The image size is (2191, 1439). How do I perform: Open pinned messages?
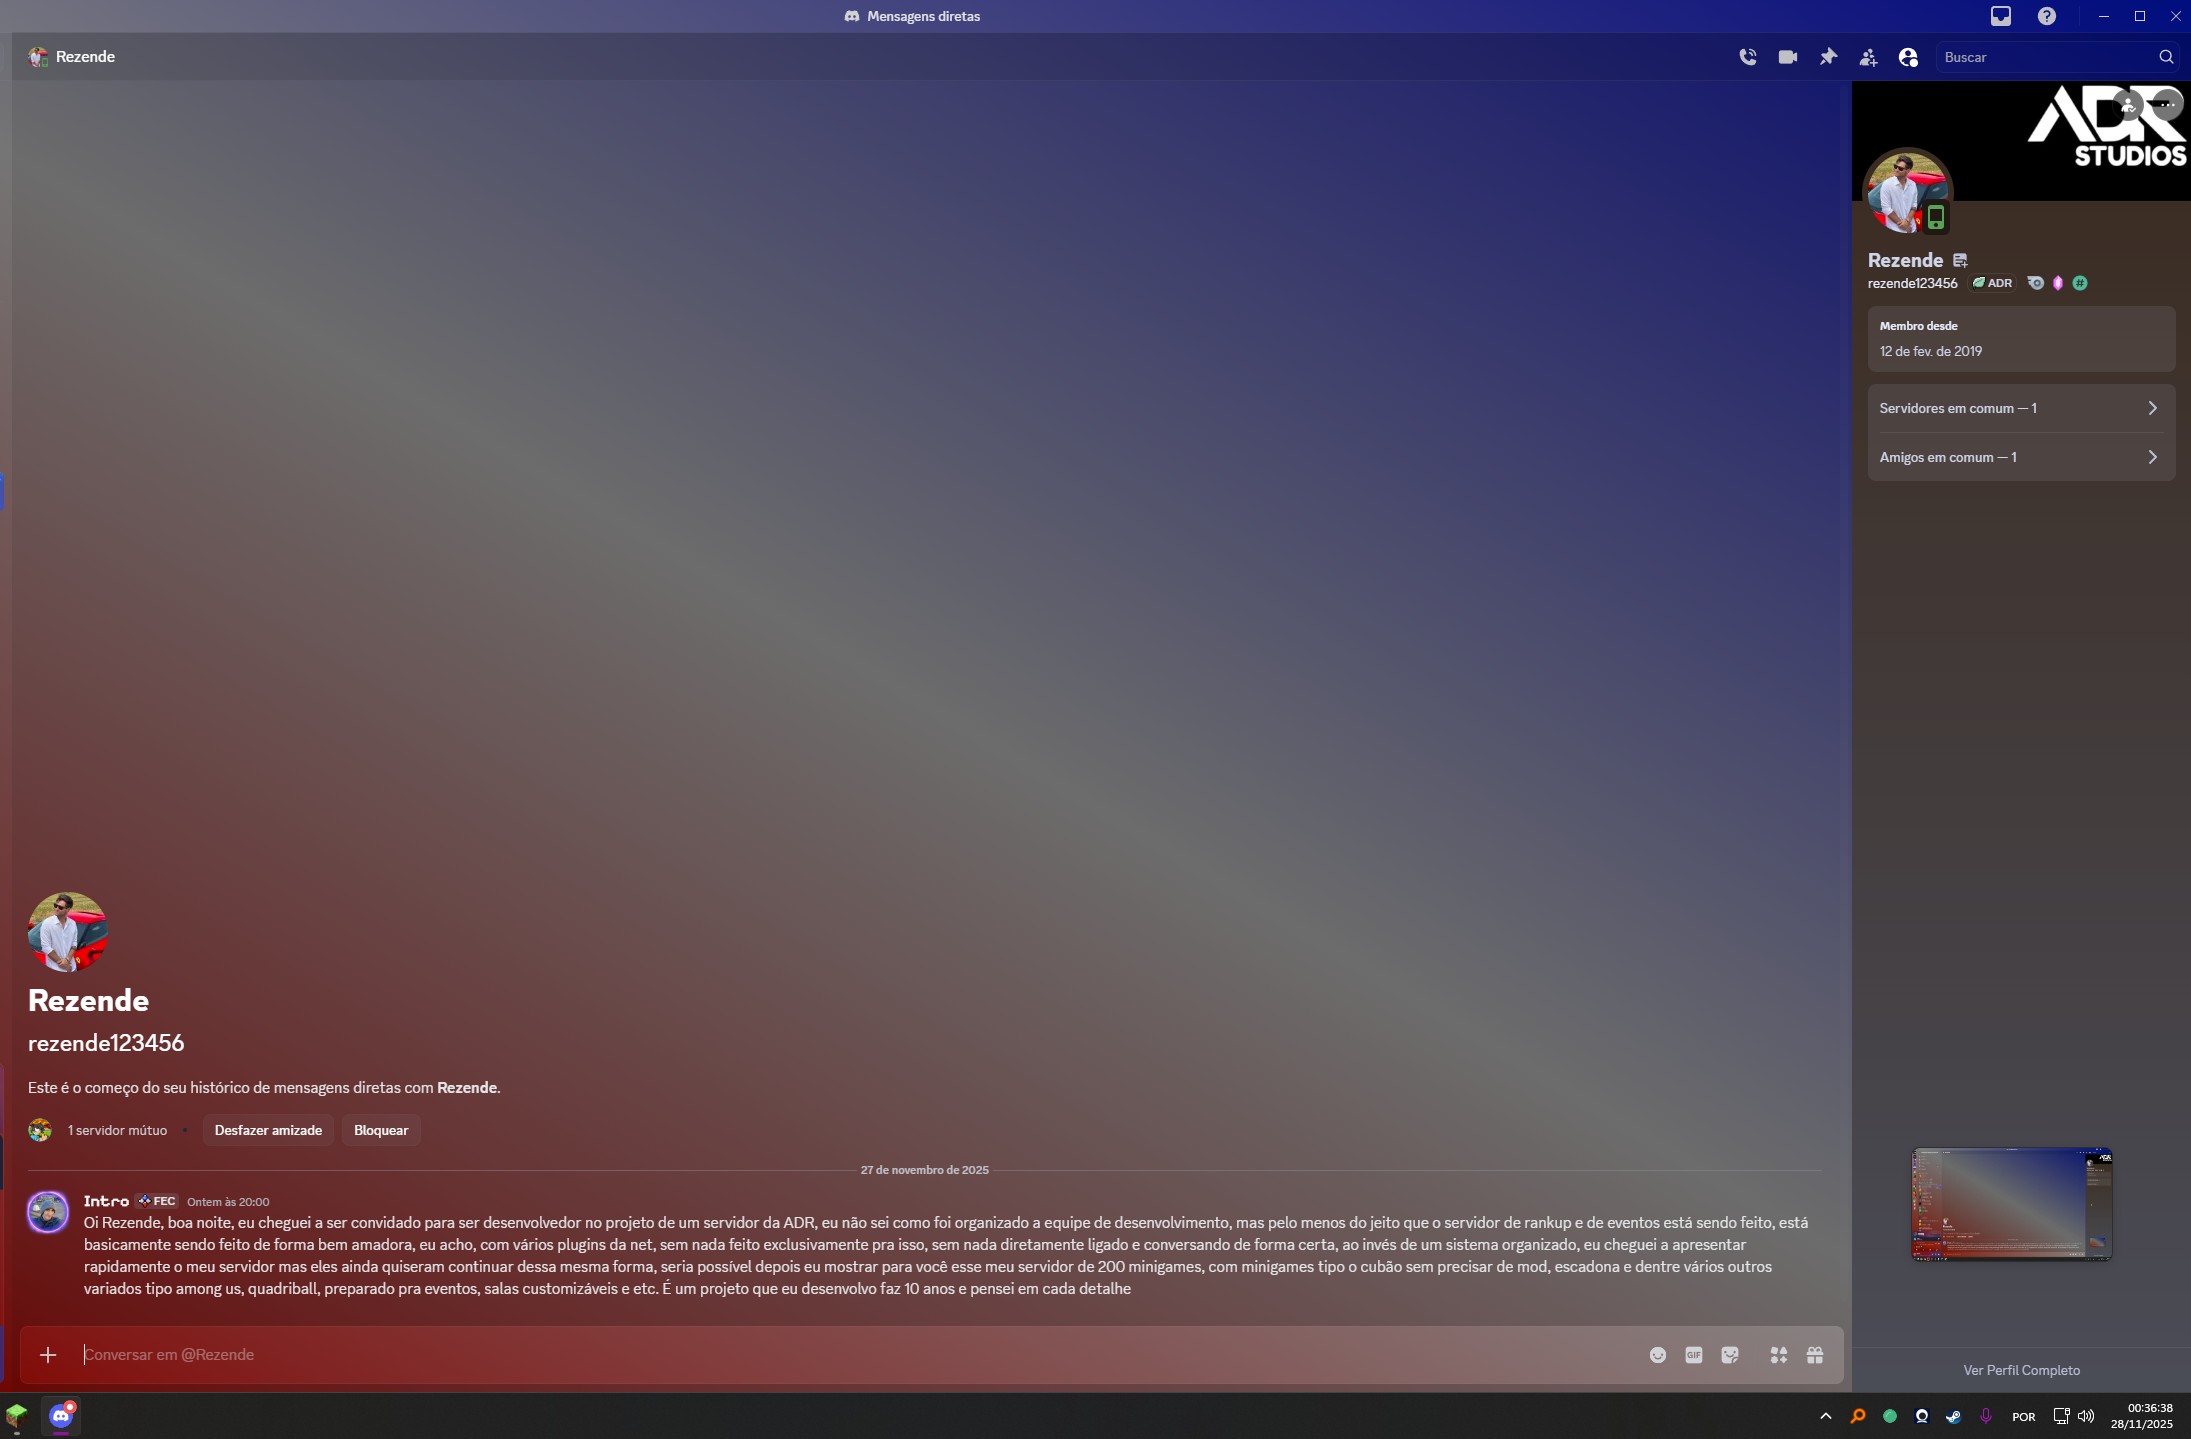pos(1828,57)
